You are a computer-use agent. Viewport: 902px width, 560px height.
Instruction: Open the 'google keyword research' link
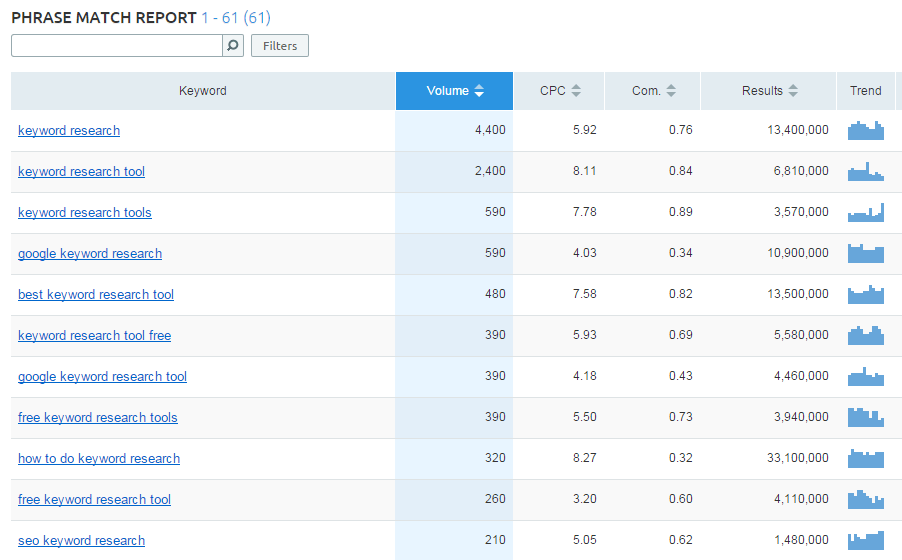coord(90,254)
